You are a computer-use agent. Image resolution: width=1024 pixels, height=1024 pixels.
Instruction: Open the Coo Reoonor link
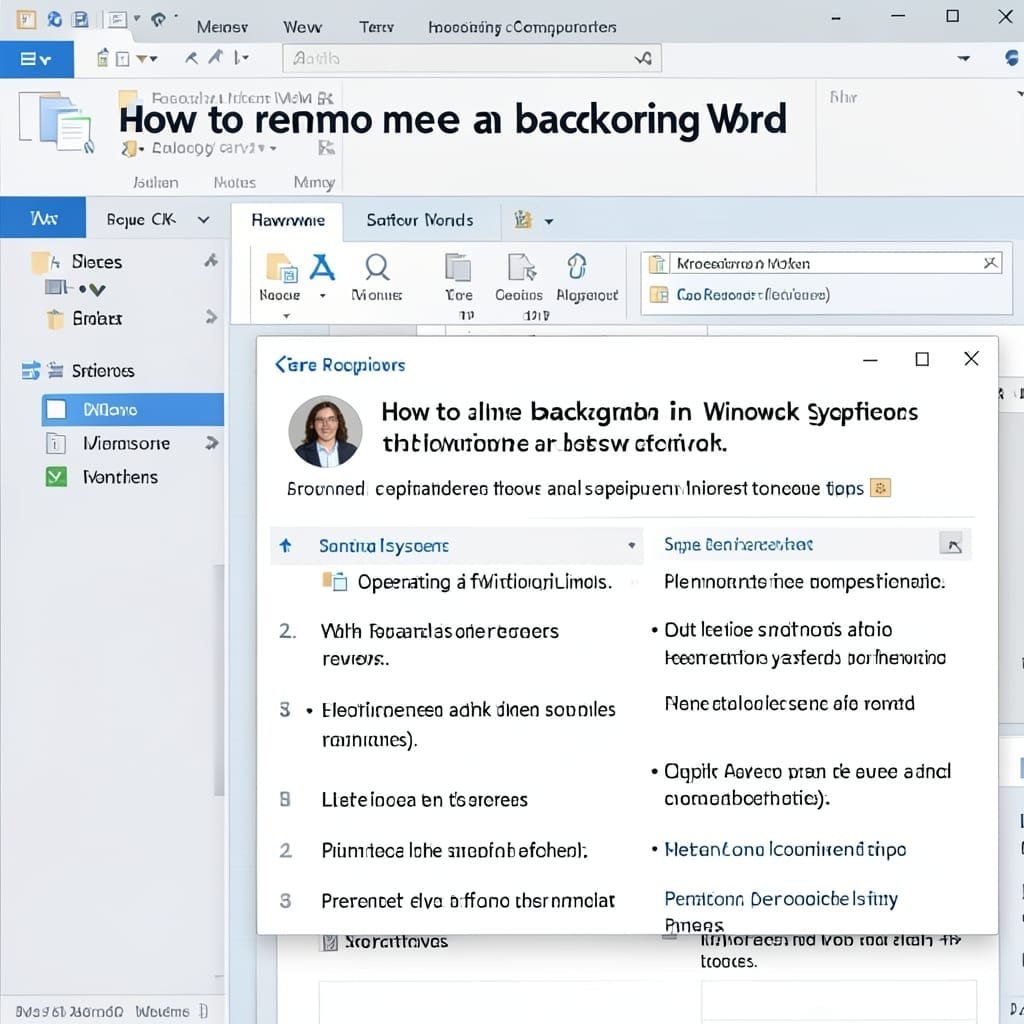[x=752, y=295]
